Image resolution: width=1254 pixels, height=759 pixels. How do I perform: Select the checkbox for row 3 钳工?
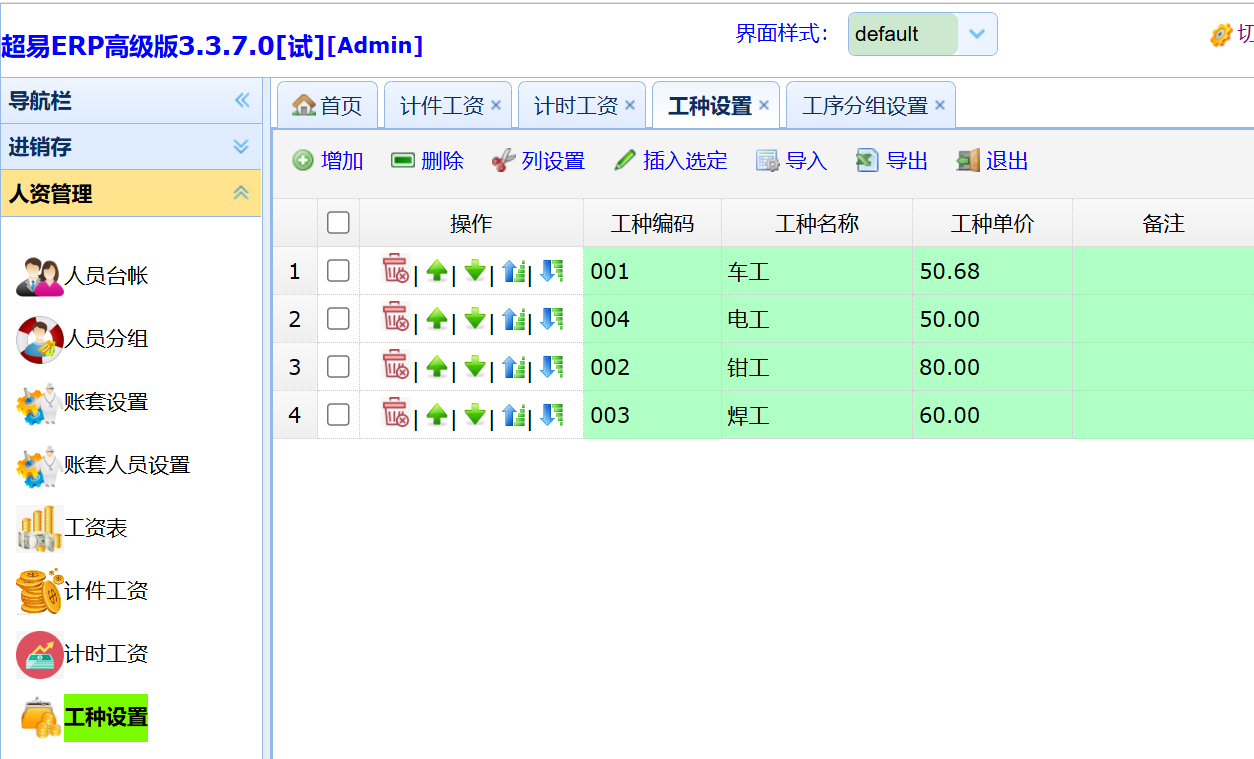click(x=338, y=367)
